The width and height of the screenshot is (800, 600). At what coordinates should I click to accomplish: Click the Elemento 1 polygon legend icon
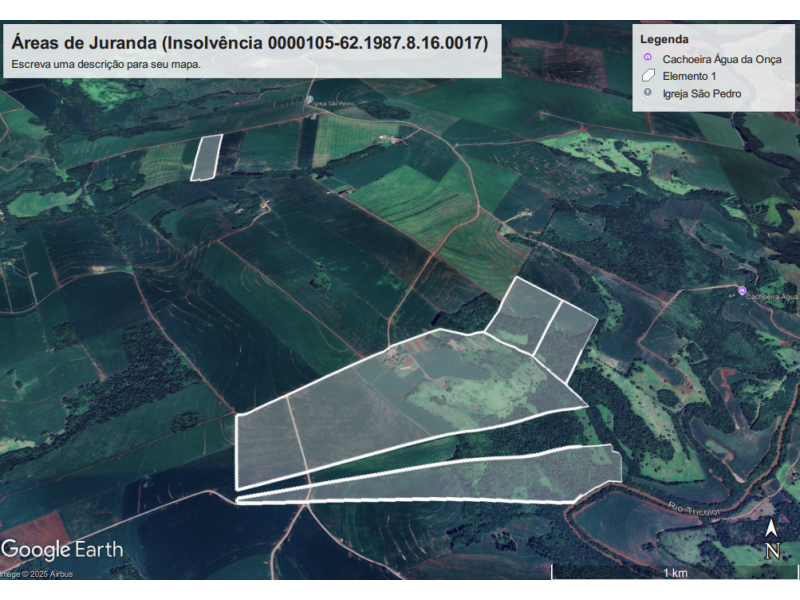tap(648, 76)
